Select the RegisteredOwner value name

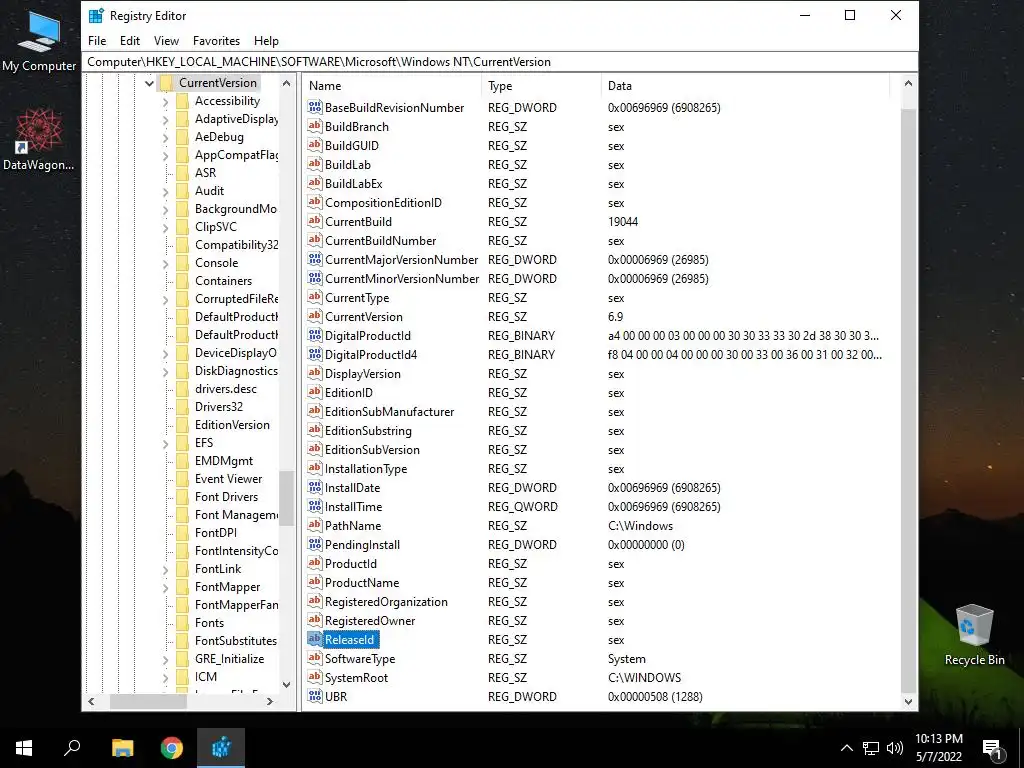click(x=370, y=621)
